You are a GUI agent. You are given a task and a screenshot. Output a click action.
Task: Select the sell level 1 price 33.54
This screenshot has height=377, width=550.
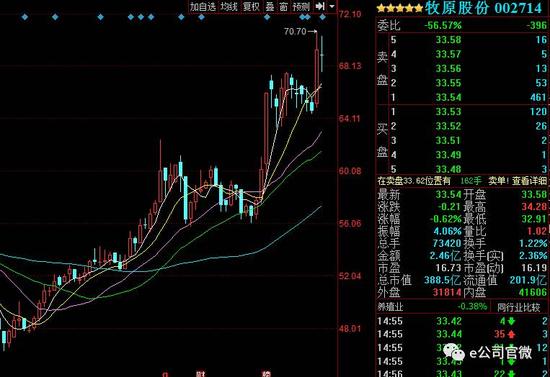[448, 97]
